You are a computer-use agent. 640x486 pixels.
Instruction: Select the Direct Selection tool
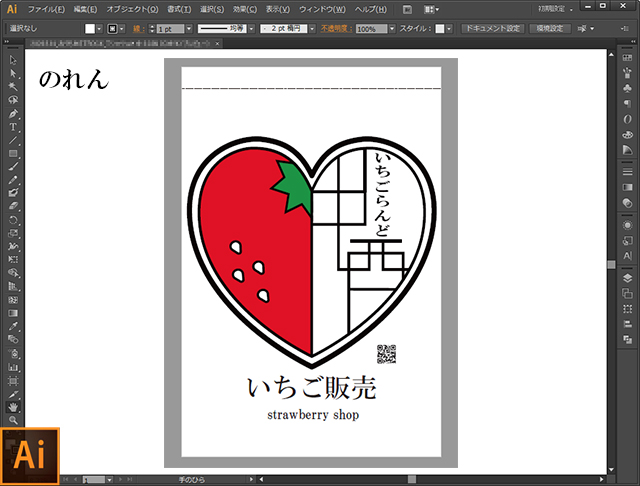tap(13, 74)
